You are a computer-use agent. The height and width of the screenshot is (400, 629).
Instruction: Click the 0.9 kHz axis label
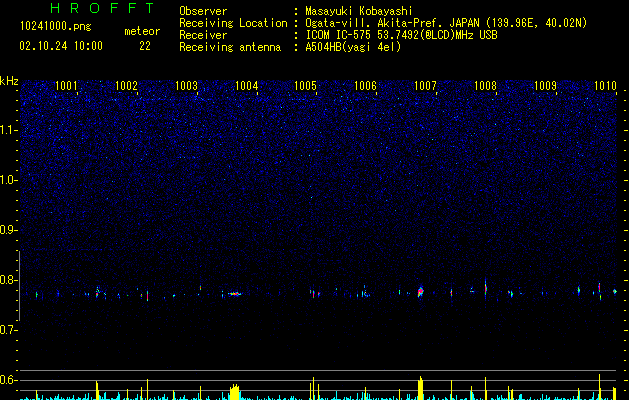[9, 230]
